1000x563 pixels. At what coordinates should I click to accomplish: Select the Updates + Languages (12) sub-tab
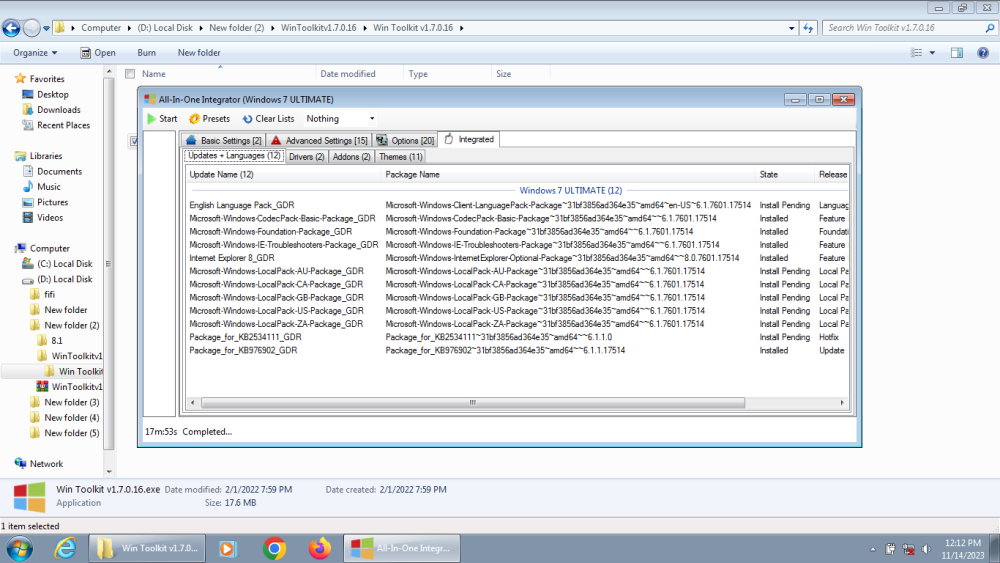coord(234,156)
